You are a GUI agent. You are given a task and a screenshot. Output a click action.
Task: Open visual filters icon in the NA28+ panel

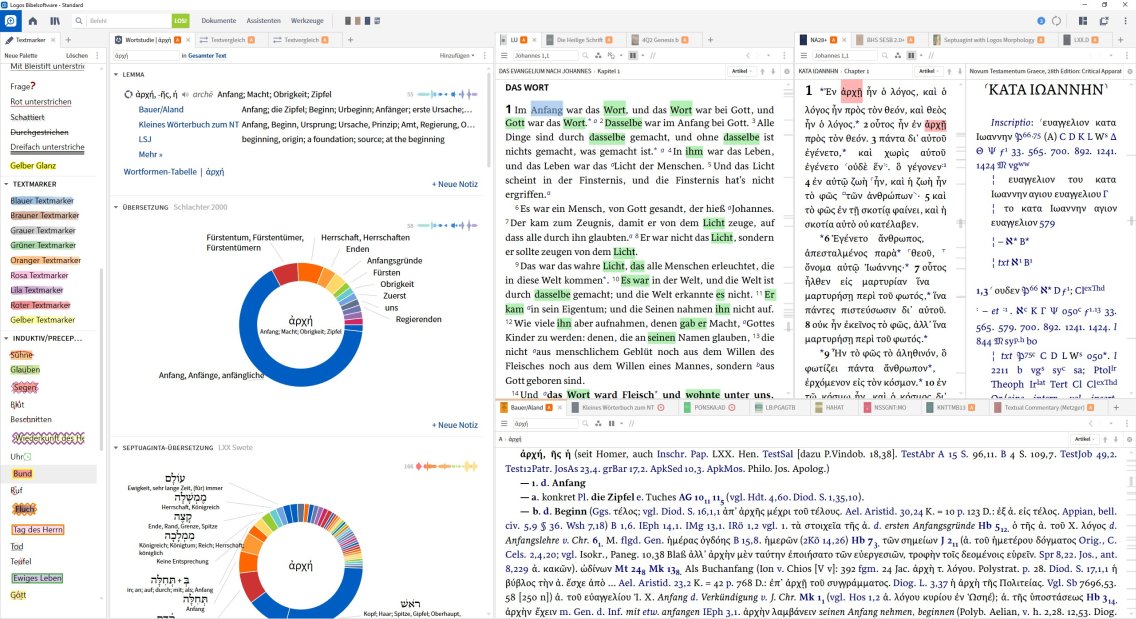(898, 56)
